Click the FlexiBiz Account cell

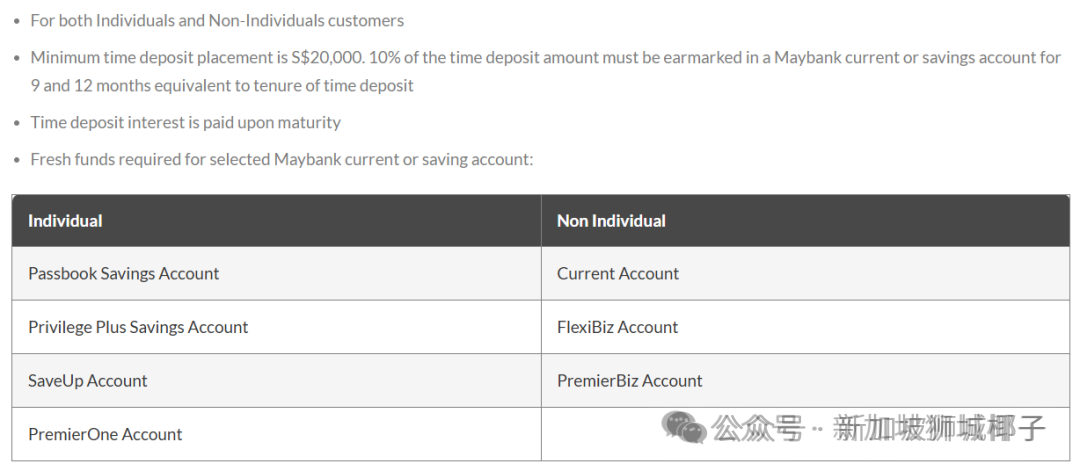(617, 327)
